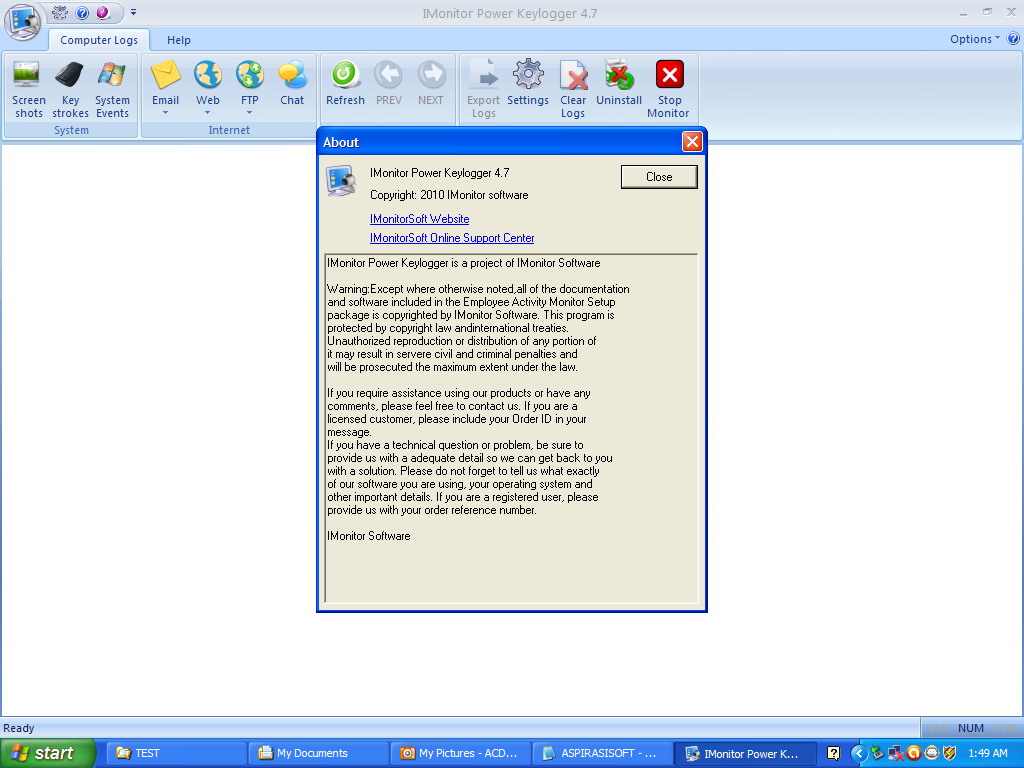Click the "Ready" status bar text
The width and height of the screenshot is (1024, 768).
click(x=18, y=728)
